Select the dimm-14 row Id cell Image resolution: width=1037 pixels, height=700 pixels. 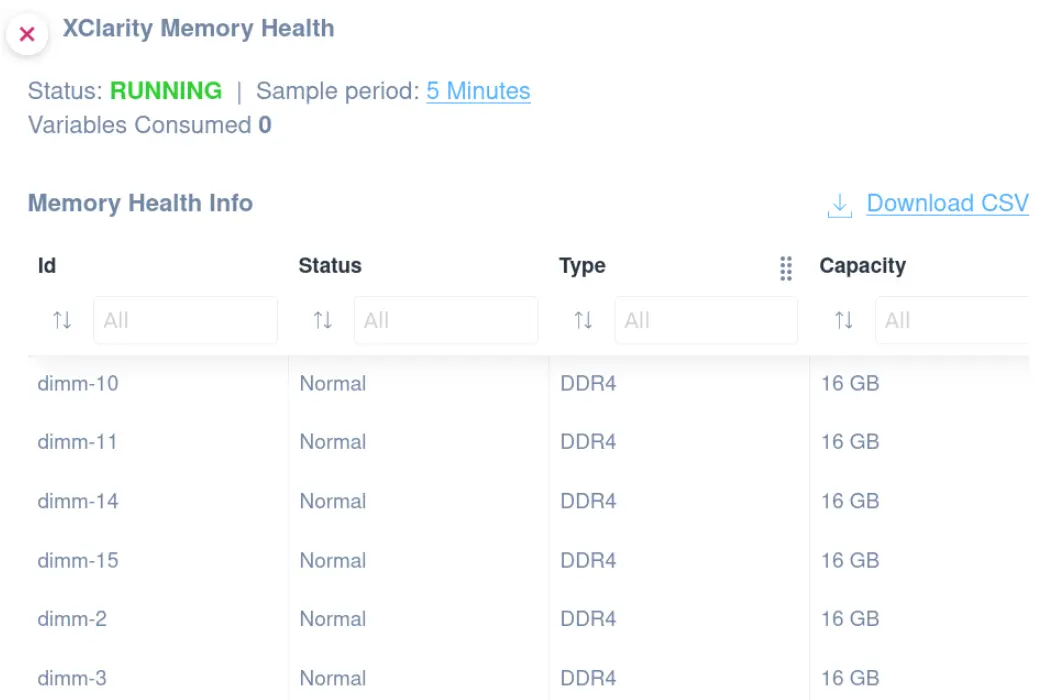[78, 501]
